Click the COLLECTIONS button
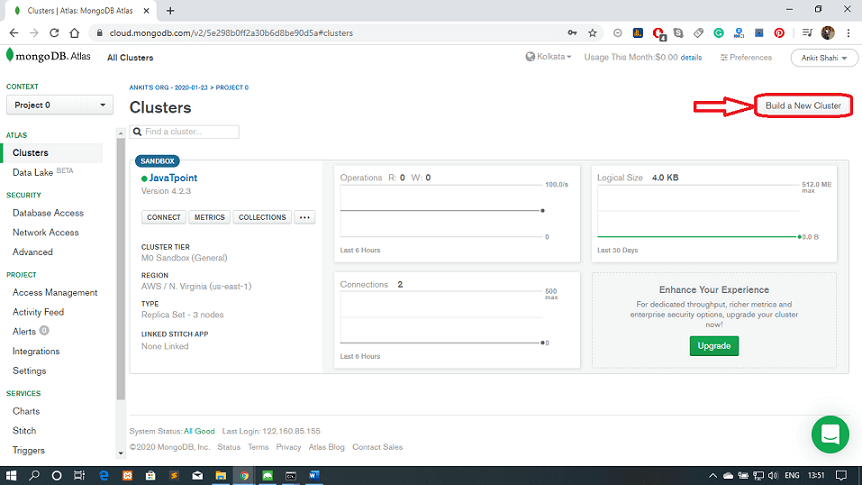The width and height of the screenshot is (862, 485). click(262, 217)
